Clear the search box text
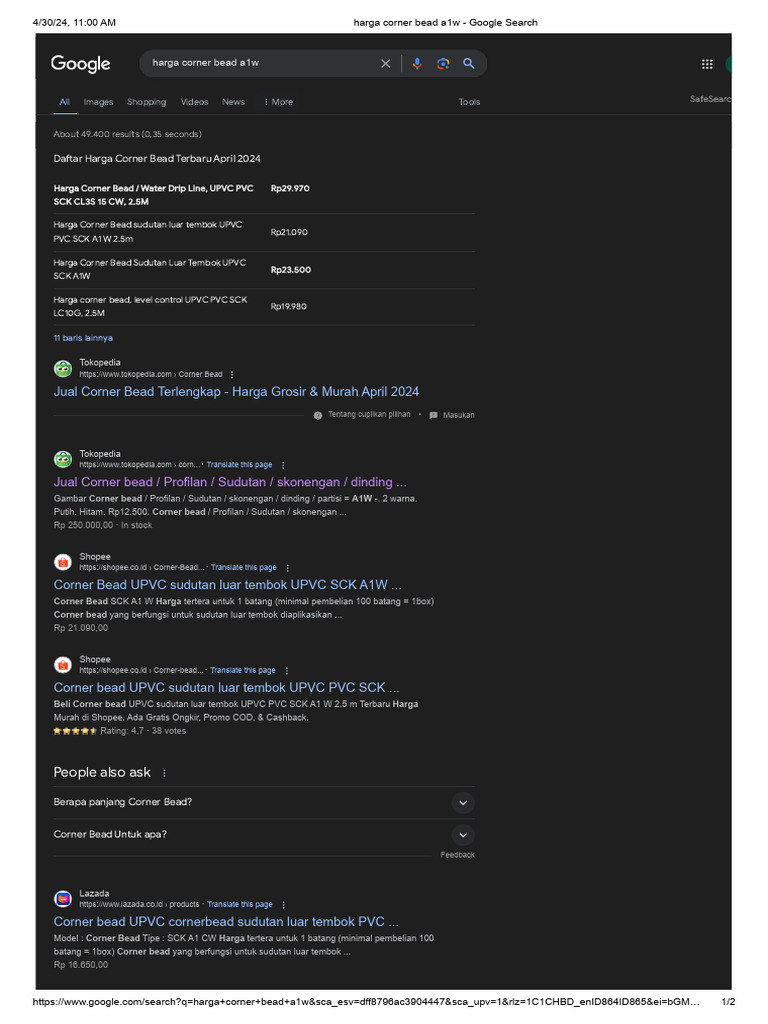The width and height of the screenshot is (768, 1024). (x=386, y=64)
